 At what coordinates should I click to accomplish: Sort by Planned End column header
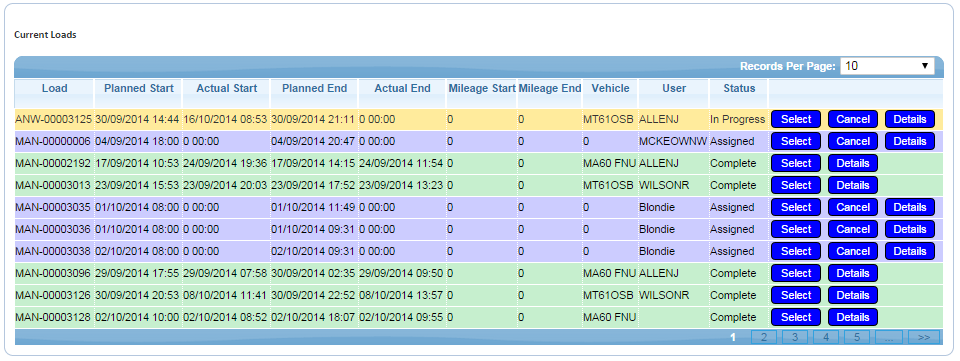click(x=314, y=89)
